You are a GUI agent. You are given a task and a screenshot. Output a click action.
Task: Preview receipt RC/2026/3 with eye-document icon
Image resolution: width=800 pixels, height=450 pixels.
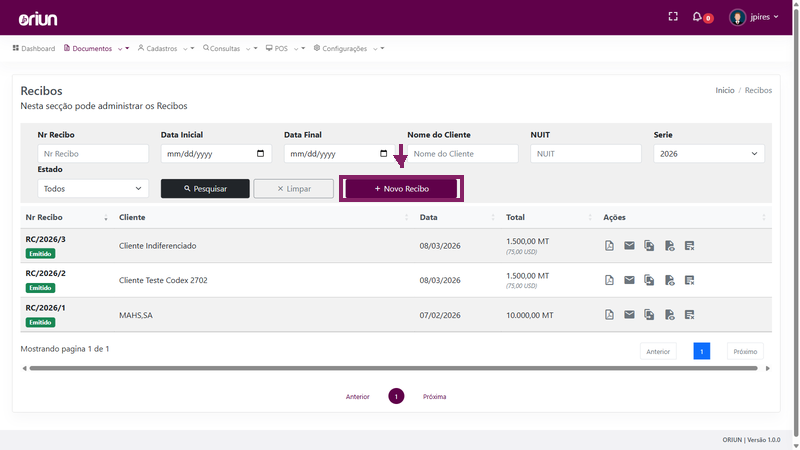click(x=669, y=245)
